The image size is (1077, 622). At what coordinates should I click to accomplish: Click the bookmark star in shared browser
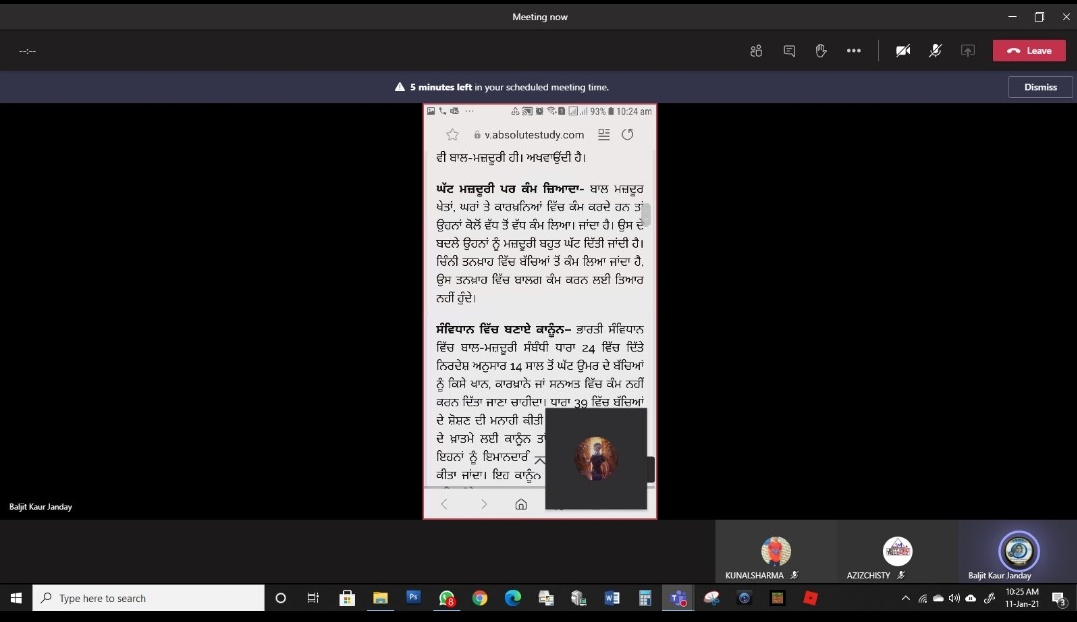pos(452,135)
